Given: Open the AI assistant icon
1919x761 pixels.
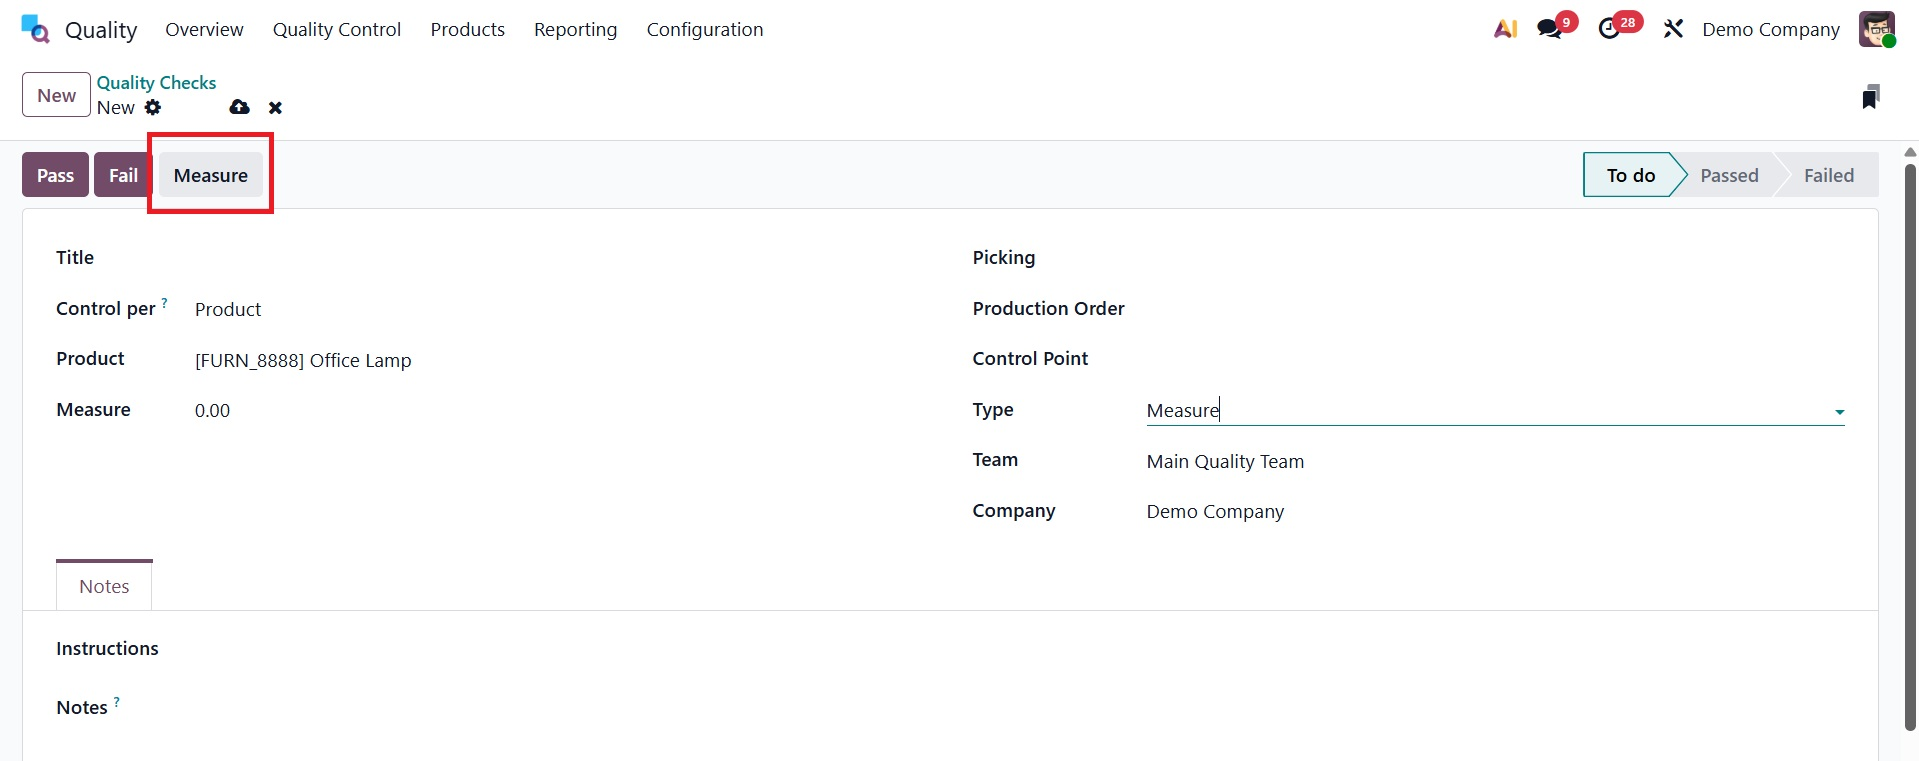Looking at the screenshot, I should point(1505,29).
